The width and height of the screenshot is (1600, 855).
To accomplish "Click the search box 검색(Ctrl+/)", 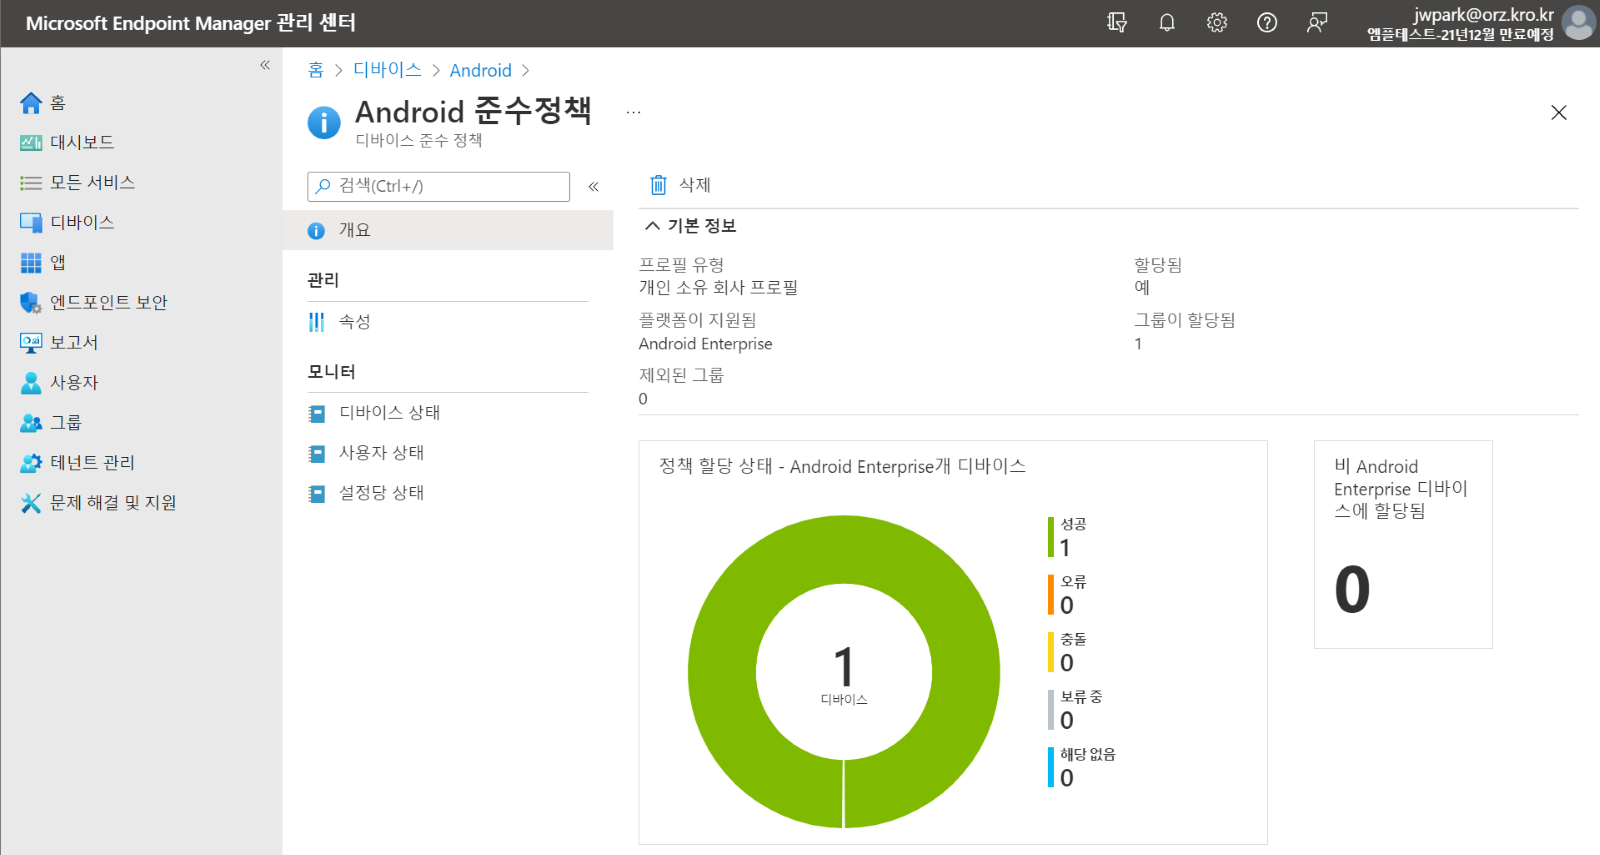I will tap(439, 187).
